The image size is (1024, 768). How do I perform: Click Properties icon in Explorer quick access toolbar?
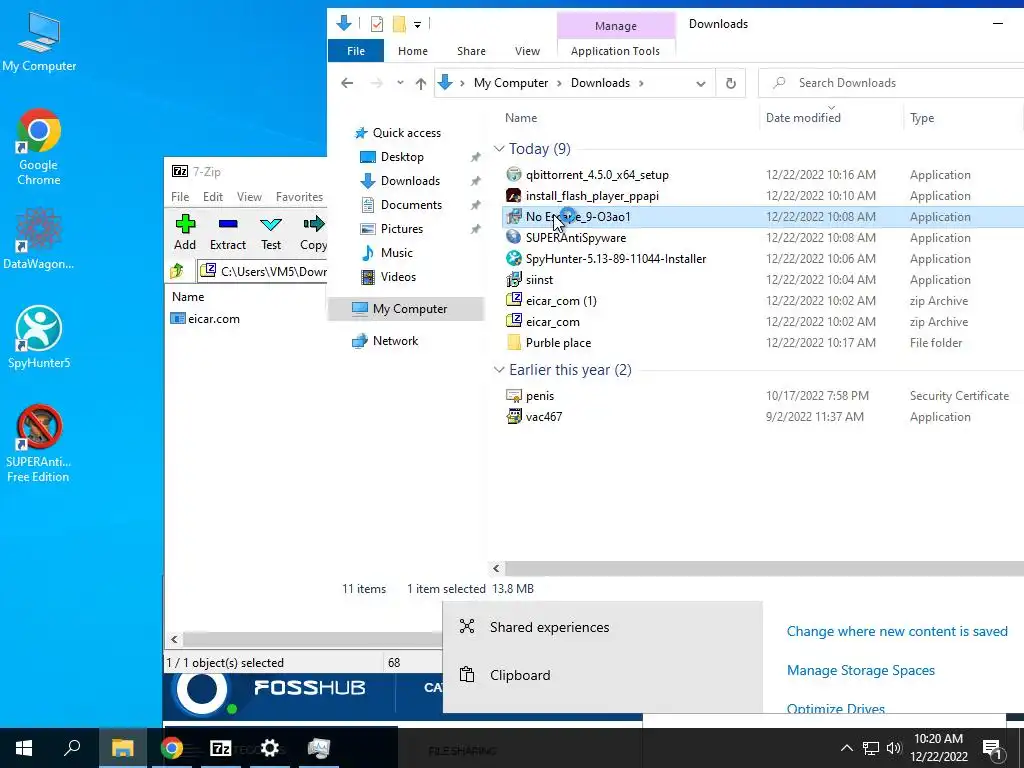pos(377,24)
